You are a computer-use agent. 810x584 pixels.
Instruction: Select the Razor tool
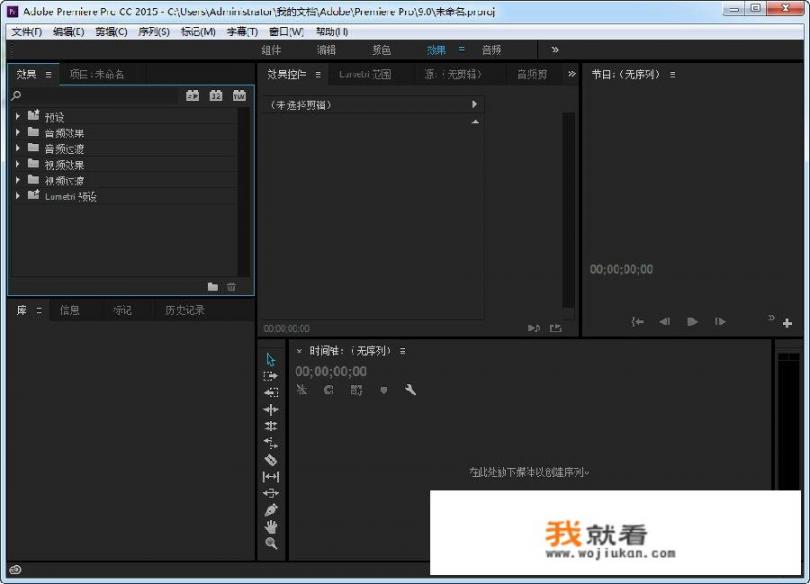271,460
